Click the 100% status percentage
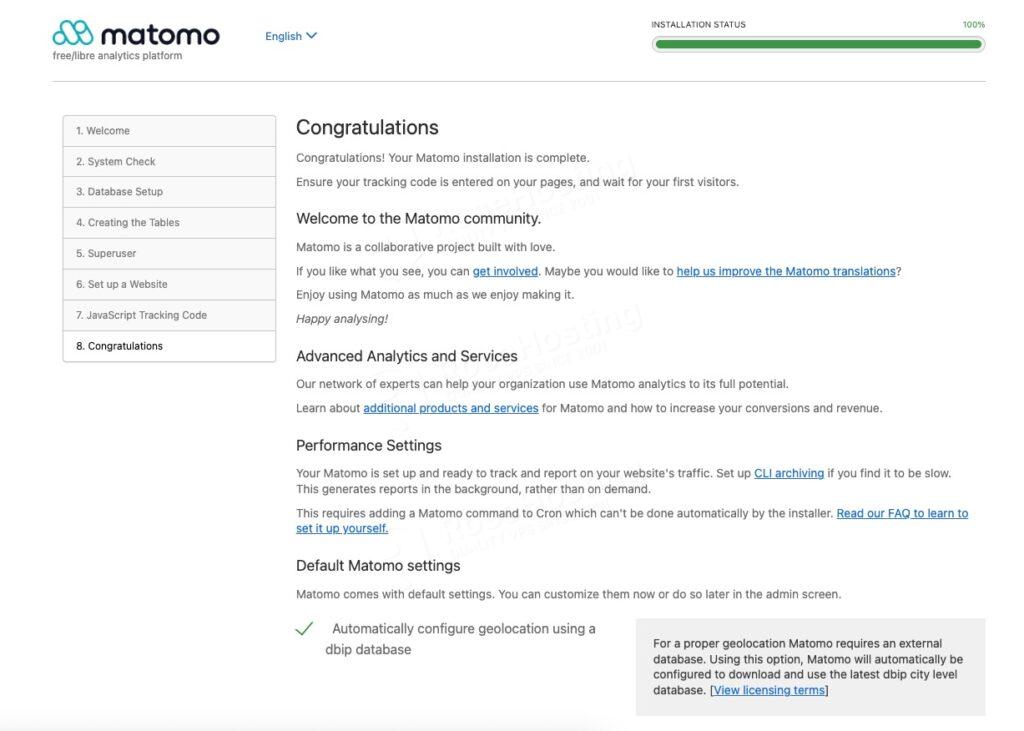 point(973,25)
